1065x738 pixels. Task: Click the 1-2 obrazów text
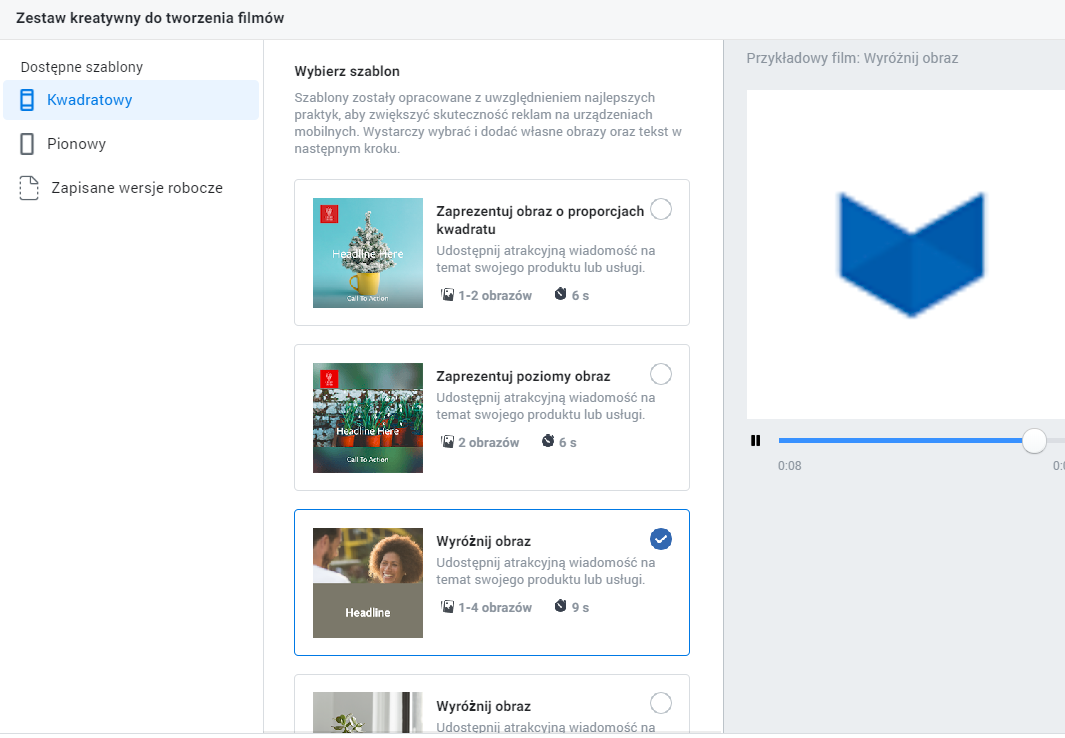pos(495,295)
